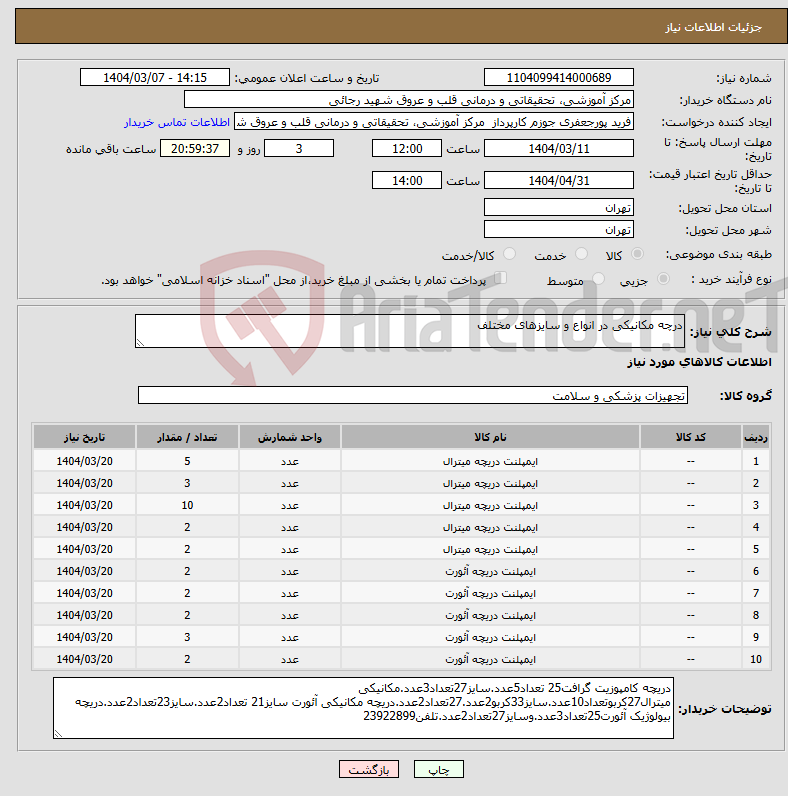Screen dimensions: 788x796
Task: Select the کالا/خدمت radio button
Action: [509, 254]
